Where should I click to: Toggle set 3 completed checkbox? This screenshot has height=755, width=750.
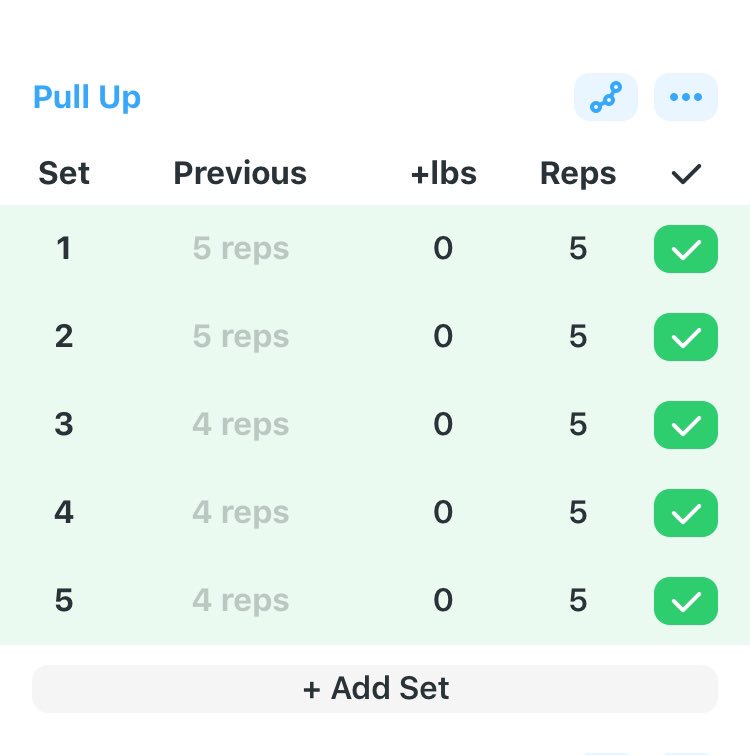pos(685,425)
